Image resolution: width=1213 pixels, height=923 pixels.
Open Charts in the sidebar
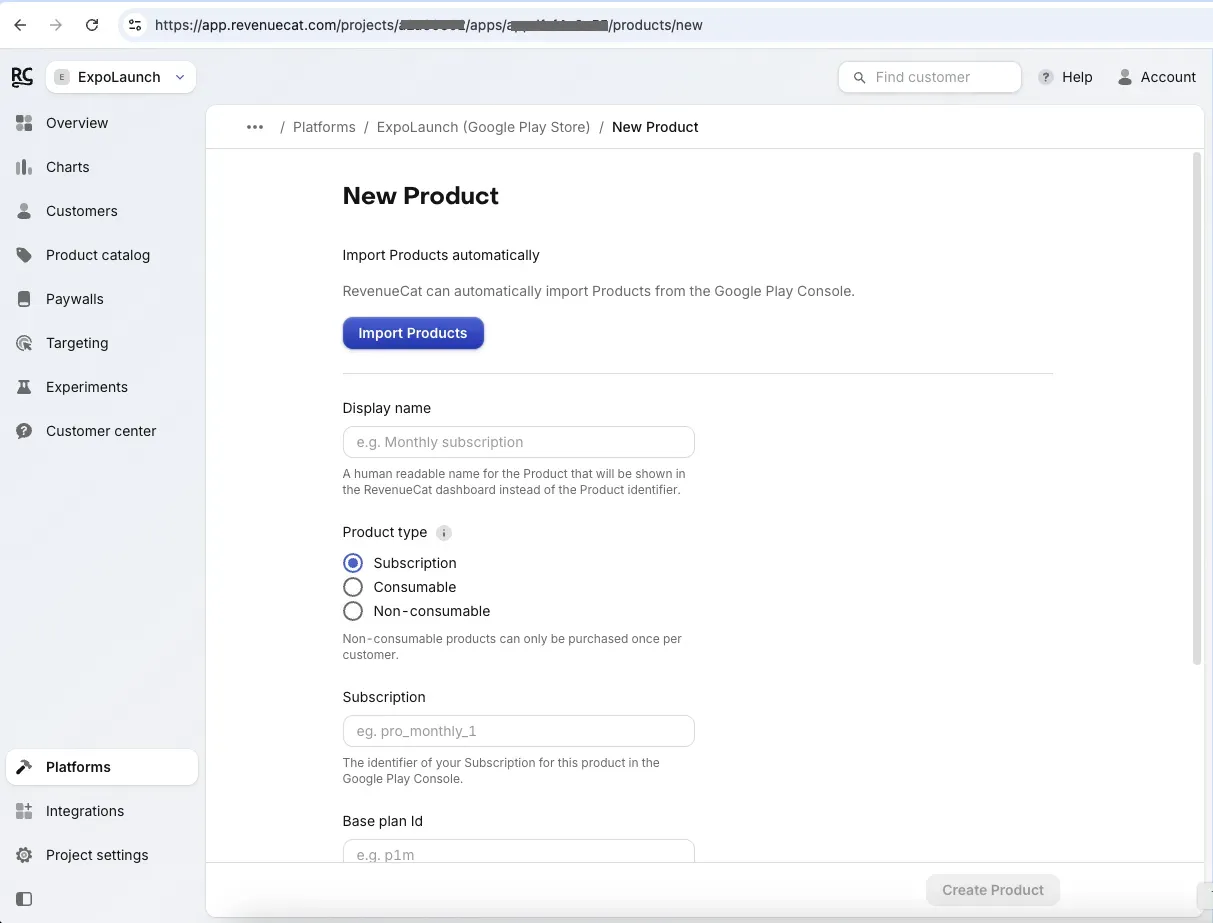pos(102,167)
